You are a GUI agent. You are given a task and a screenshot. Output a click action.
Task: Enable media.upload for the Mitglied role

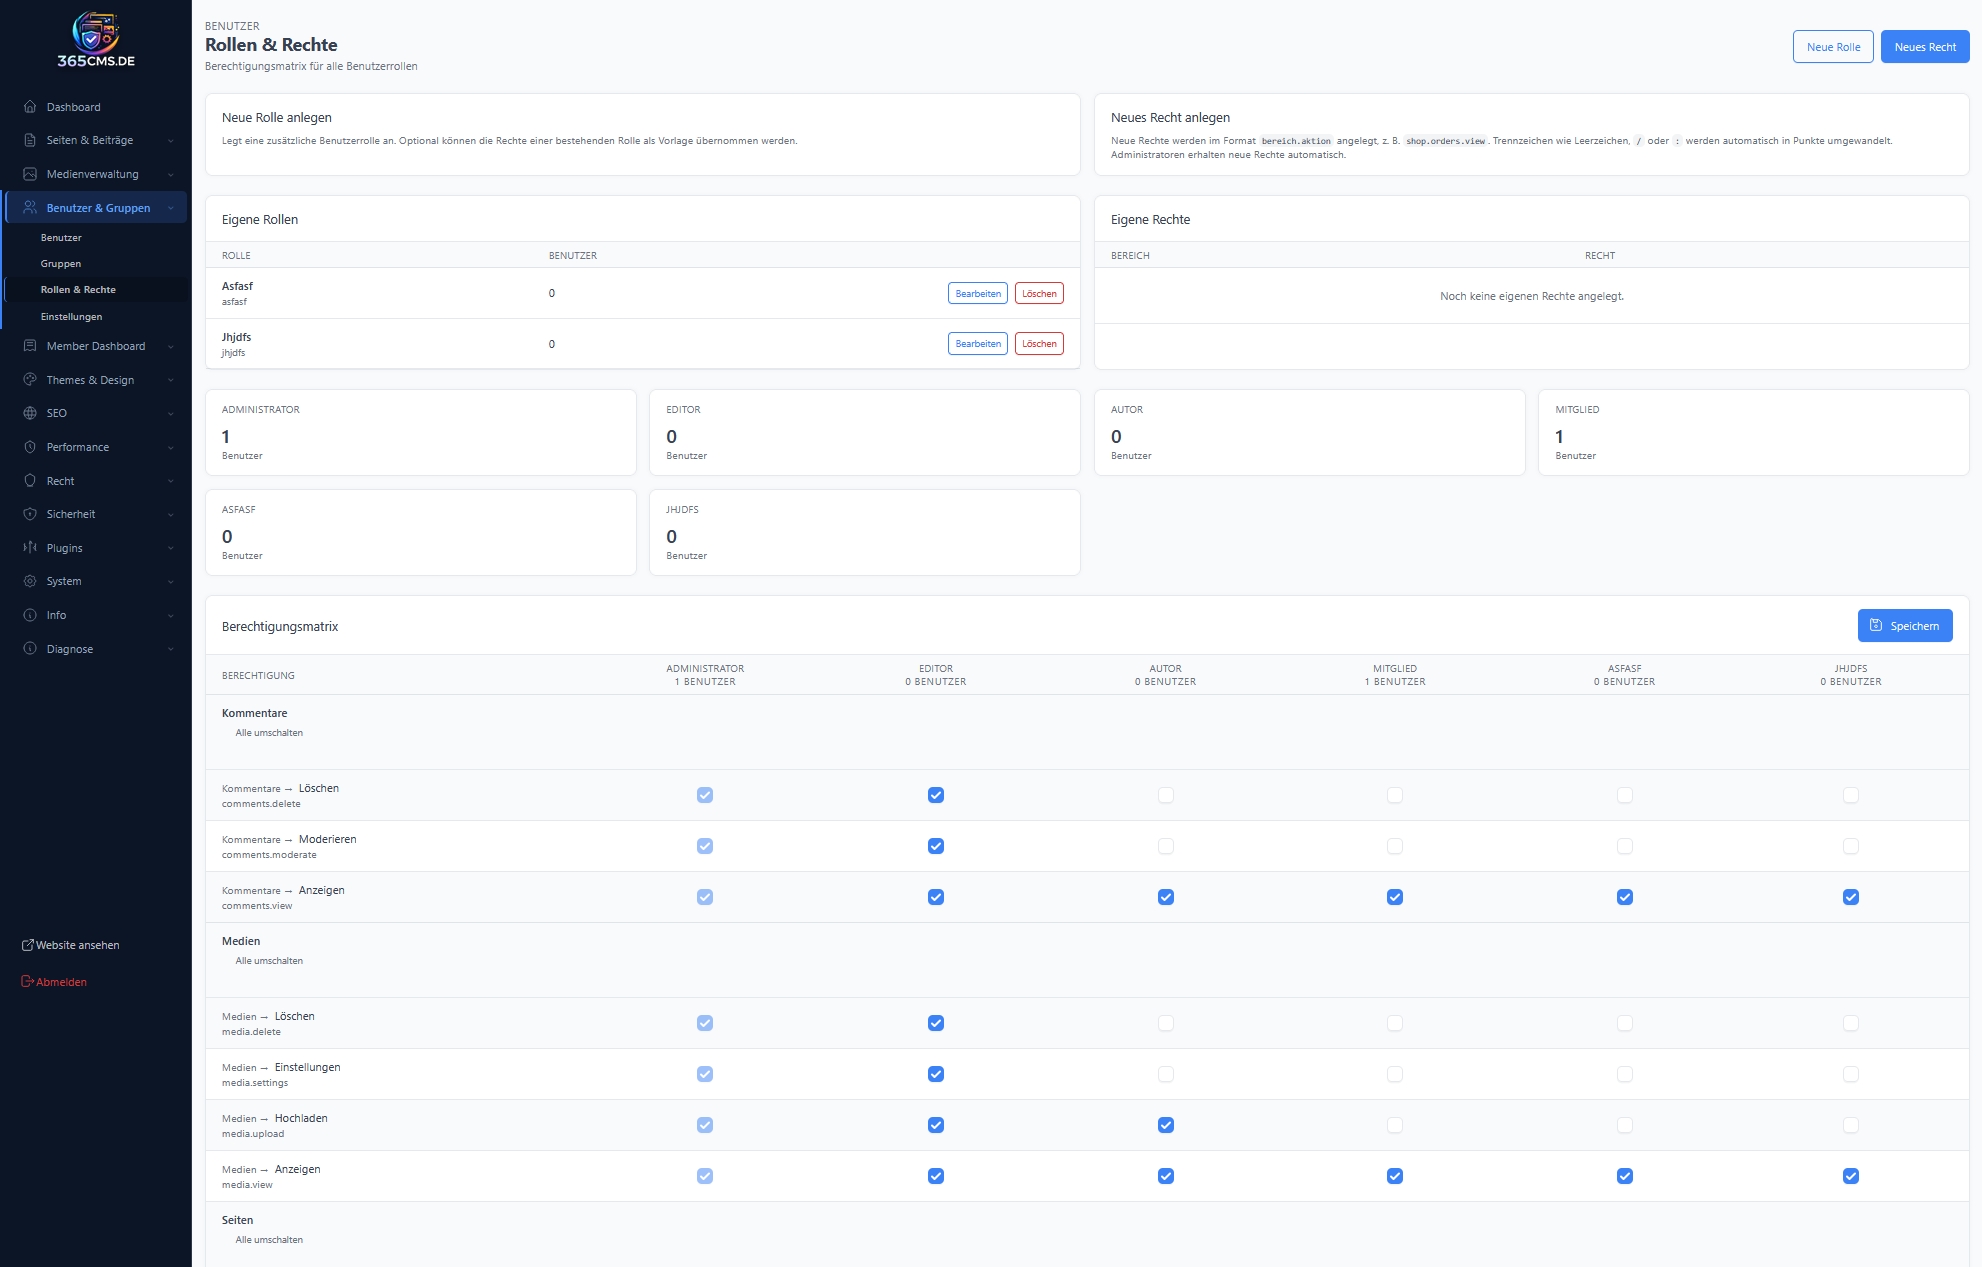[x=1395, y=1125]
